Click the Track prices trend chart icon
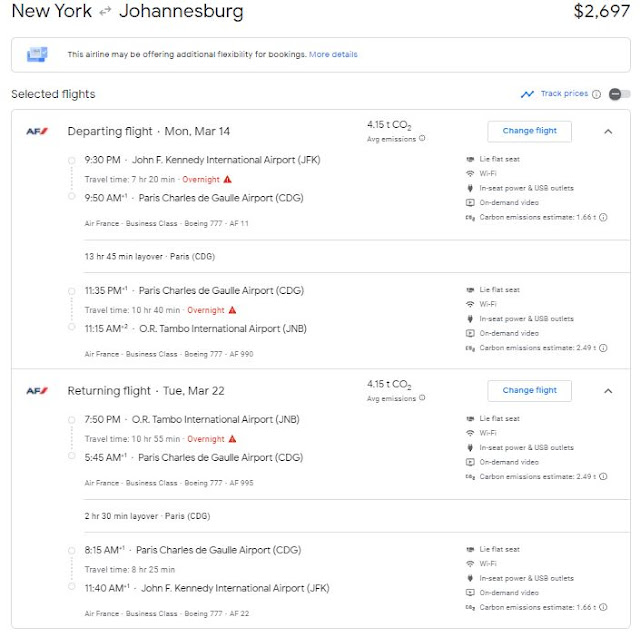 click(x=527, y=94)
